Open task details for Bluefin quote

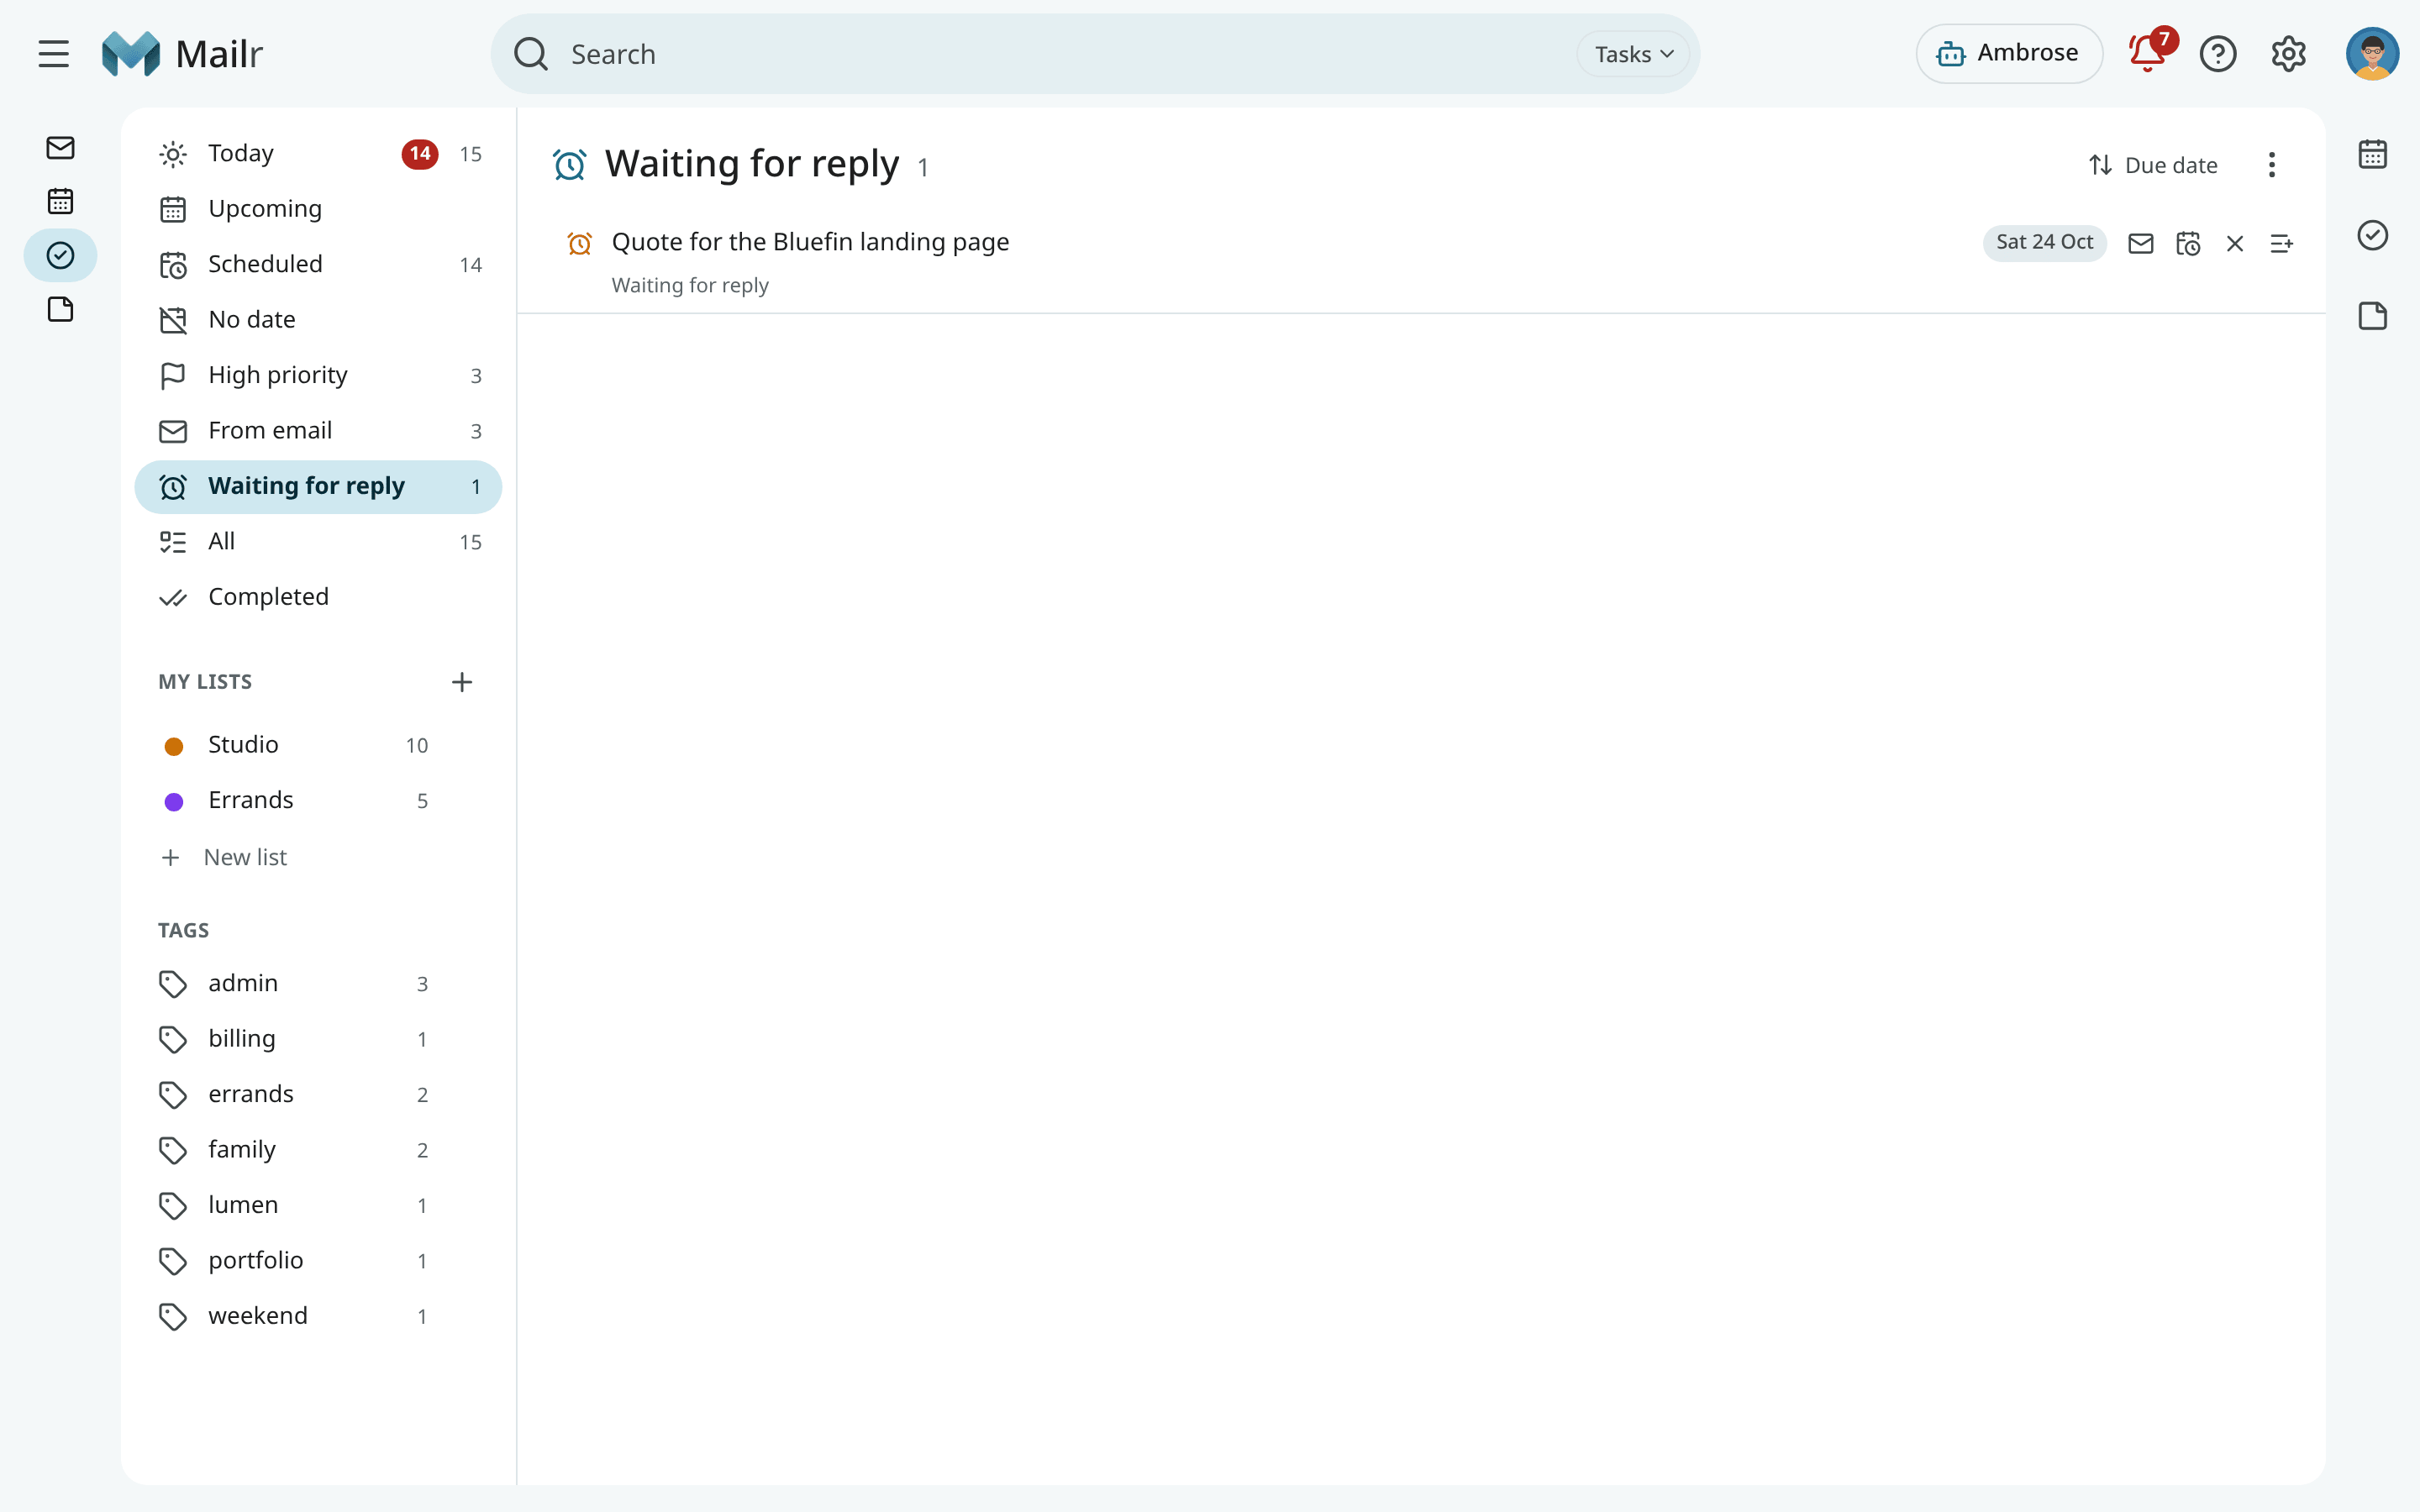(x=2282, y=243)
